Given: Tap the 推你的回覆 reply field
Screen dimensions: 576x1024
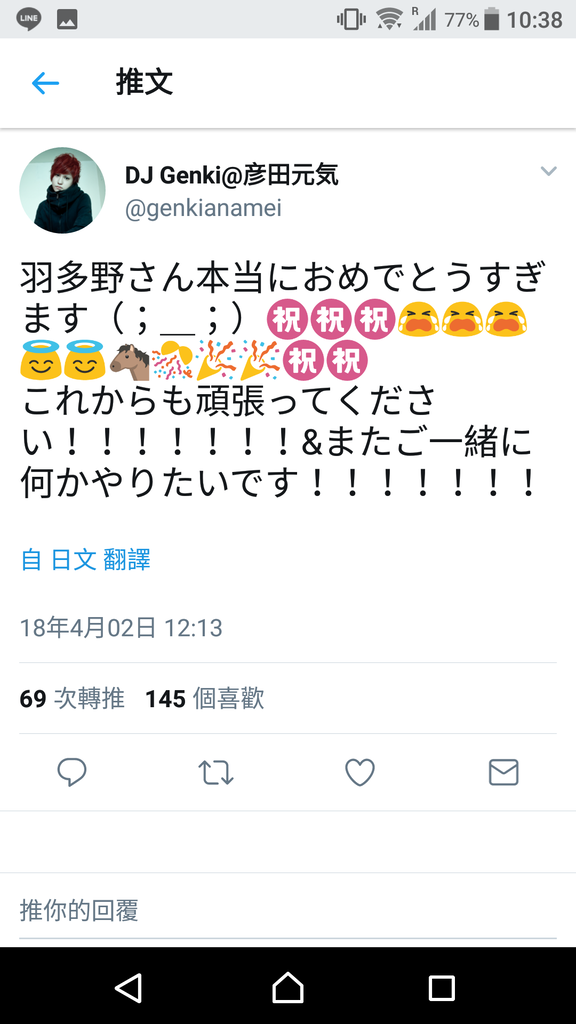Looking at the screenshot, I should (288, 910).
